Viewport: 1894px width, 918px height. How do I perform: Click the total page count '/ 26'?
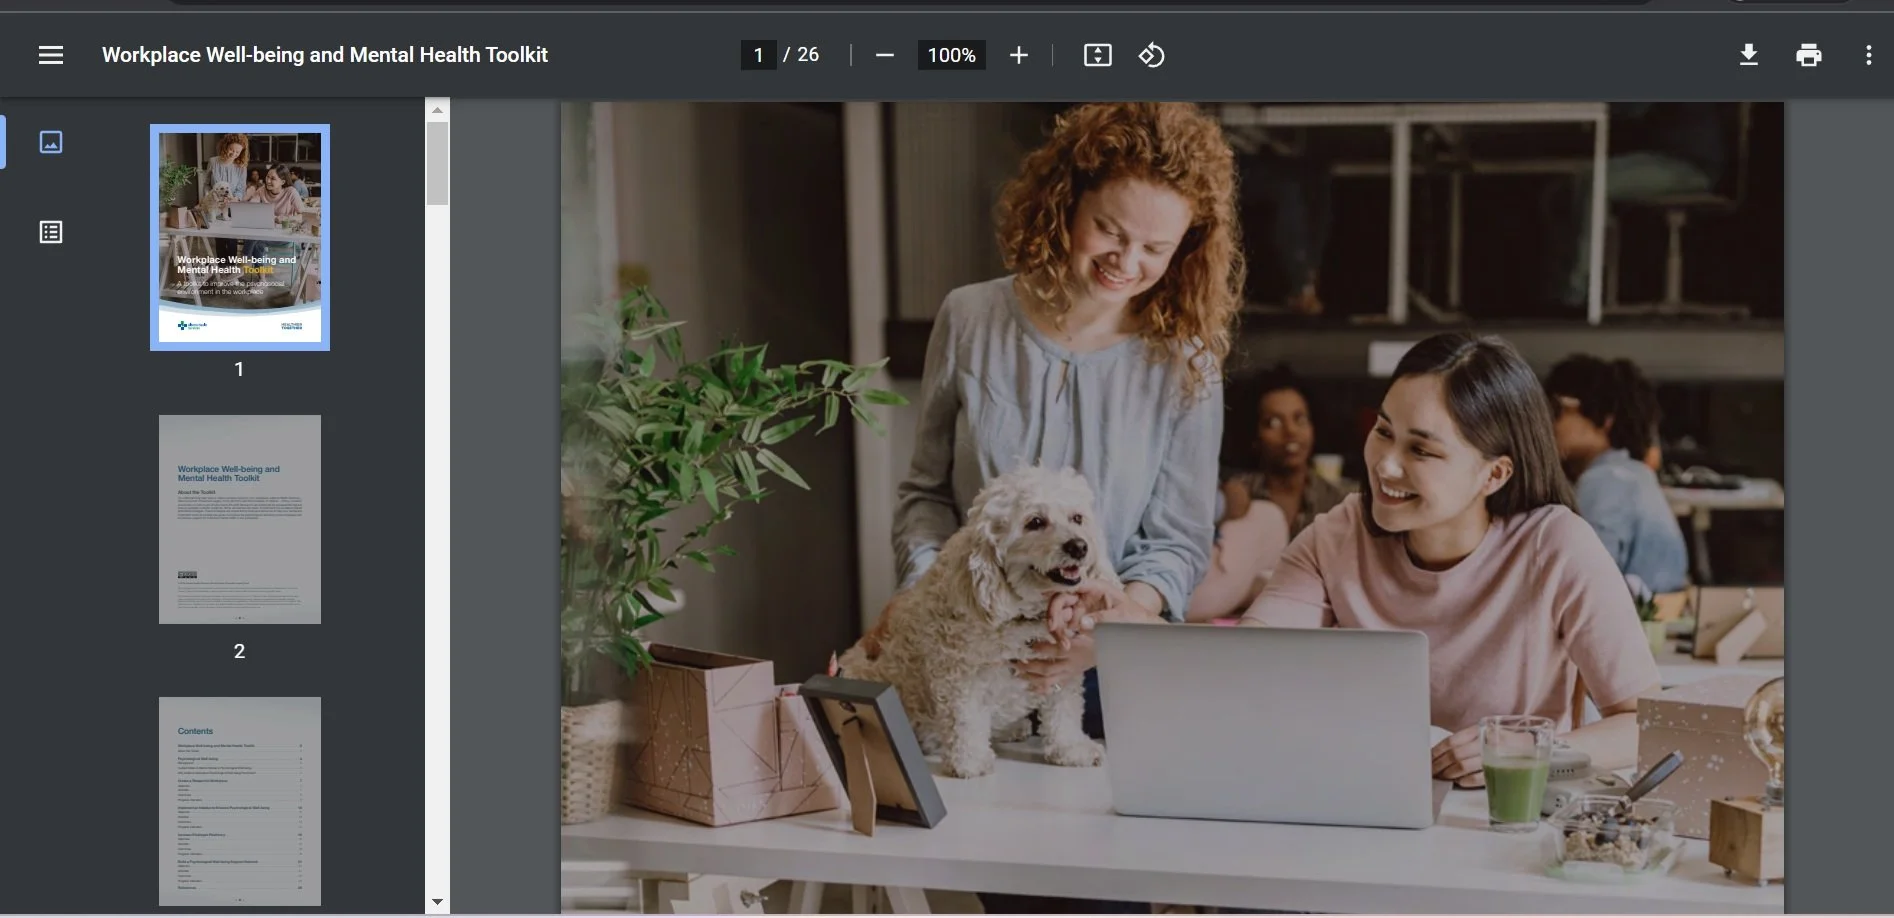[x=801, y=55]
